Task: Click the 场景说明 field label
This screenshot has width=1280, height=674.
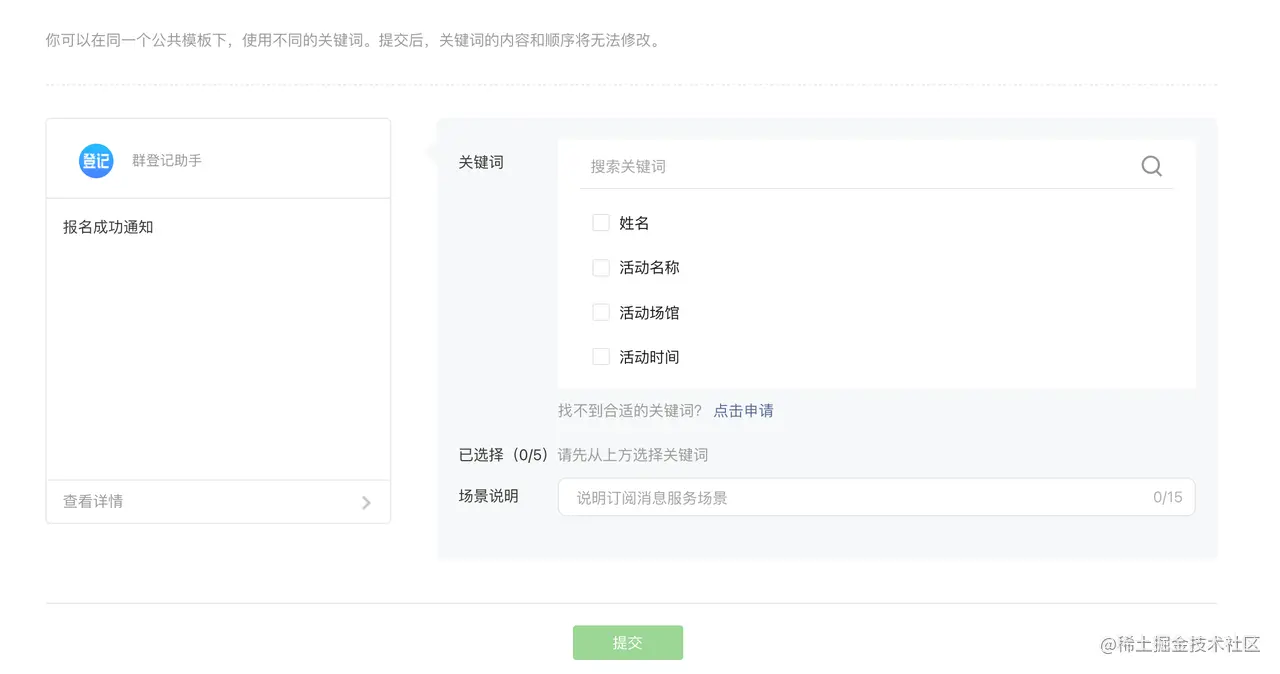Action: 488,496
